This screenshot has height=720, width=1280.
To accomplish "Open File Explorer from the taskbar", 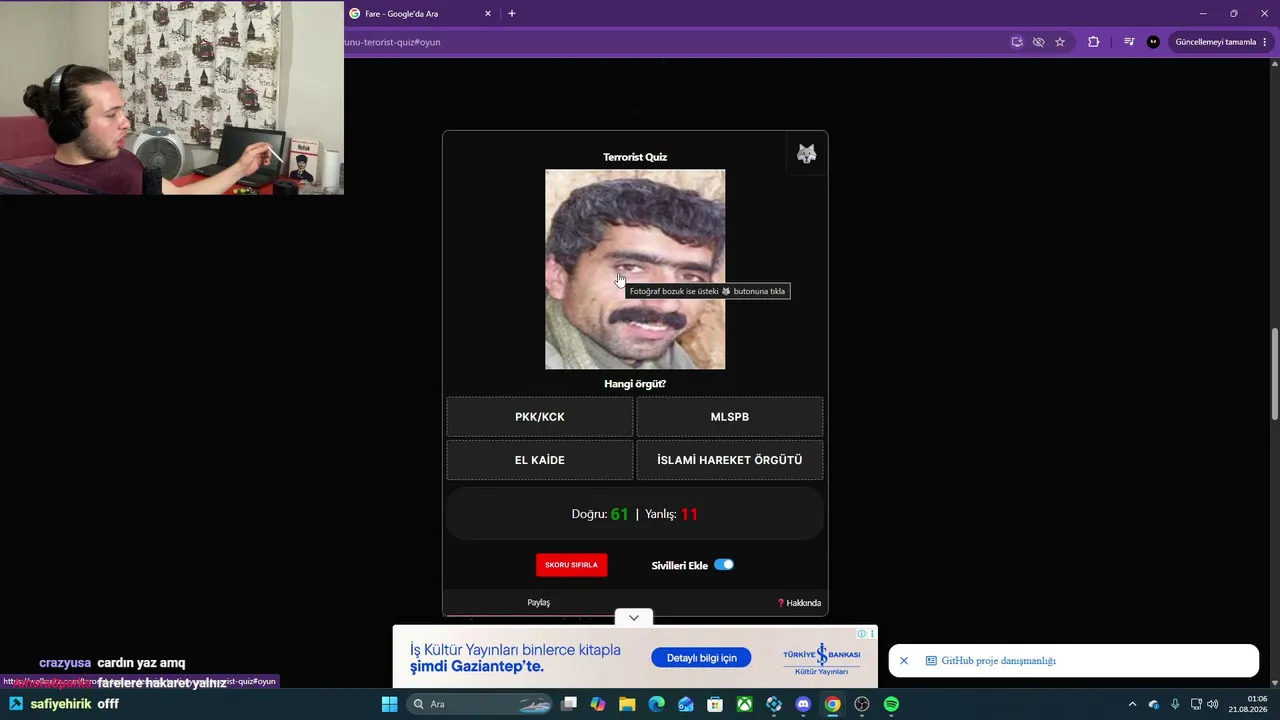I will pos(627,704).
